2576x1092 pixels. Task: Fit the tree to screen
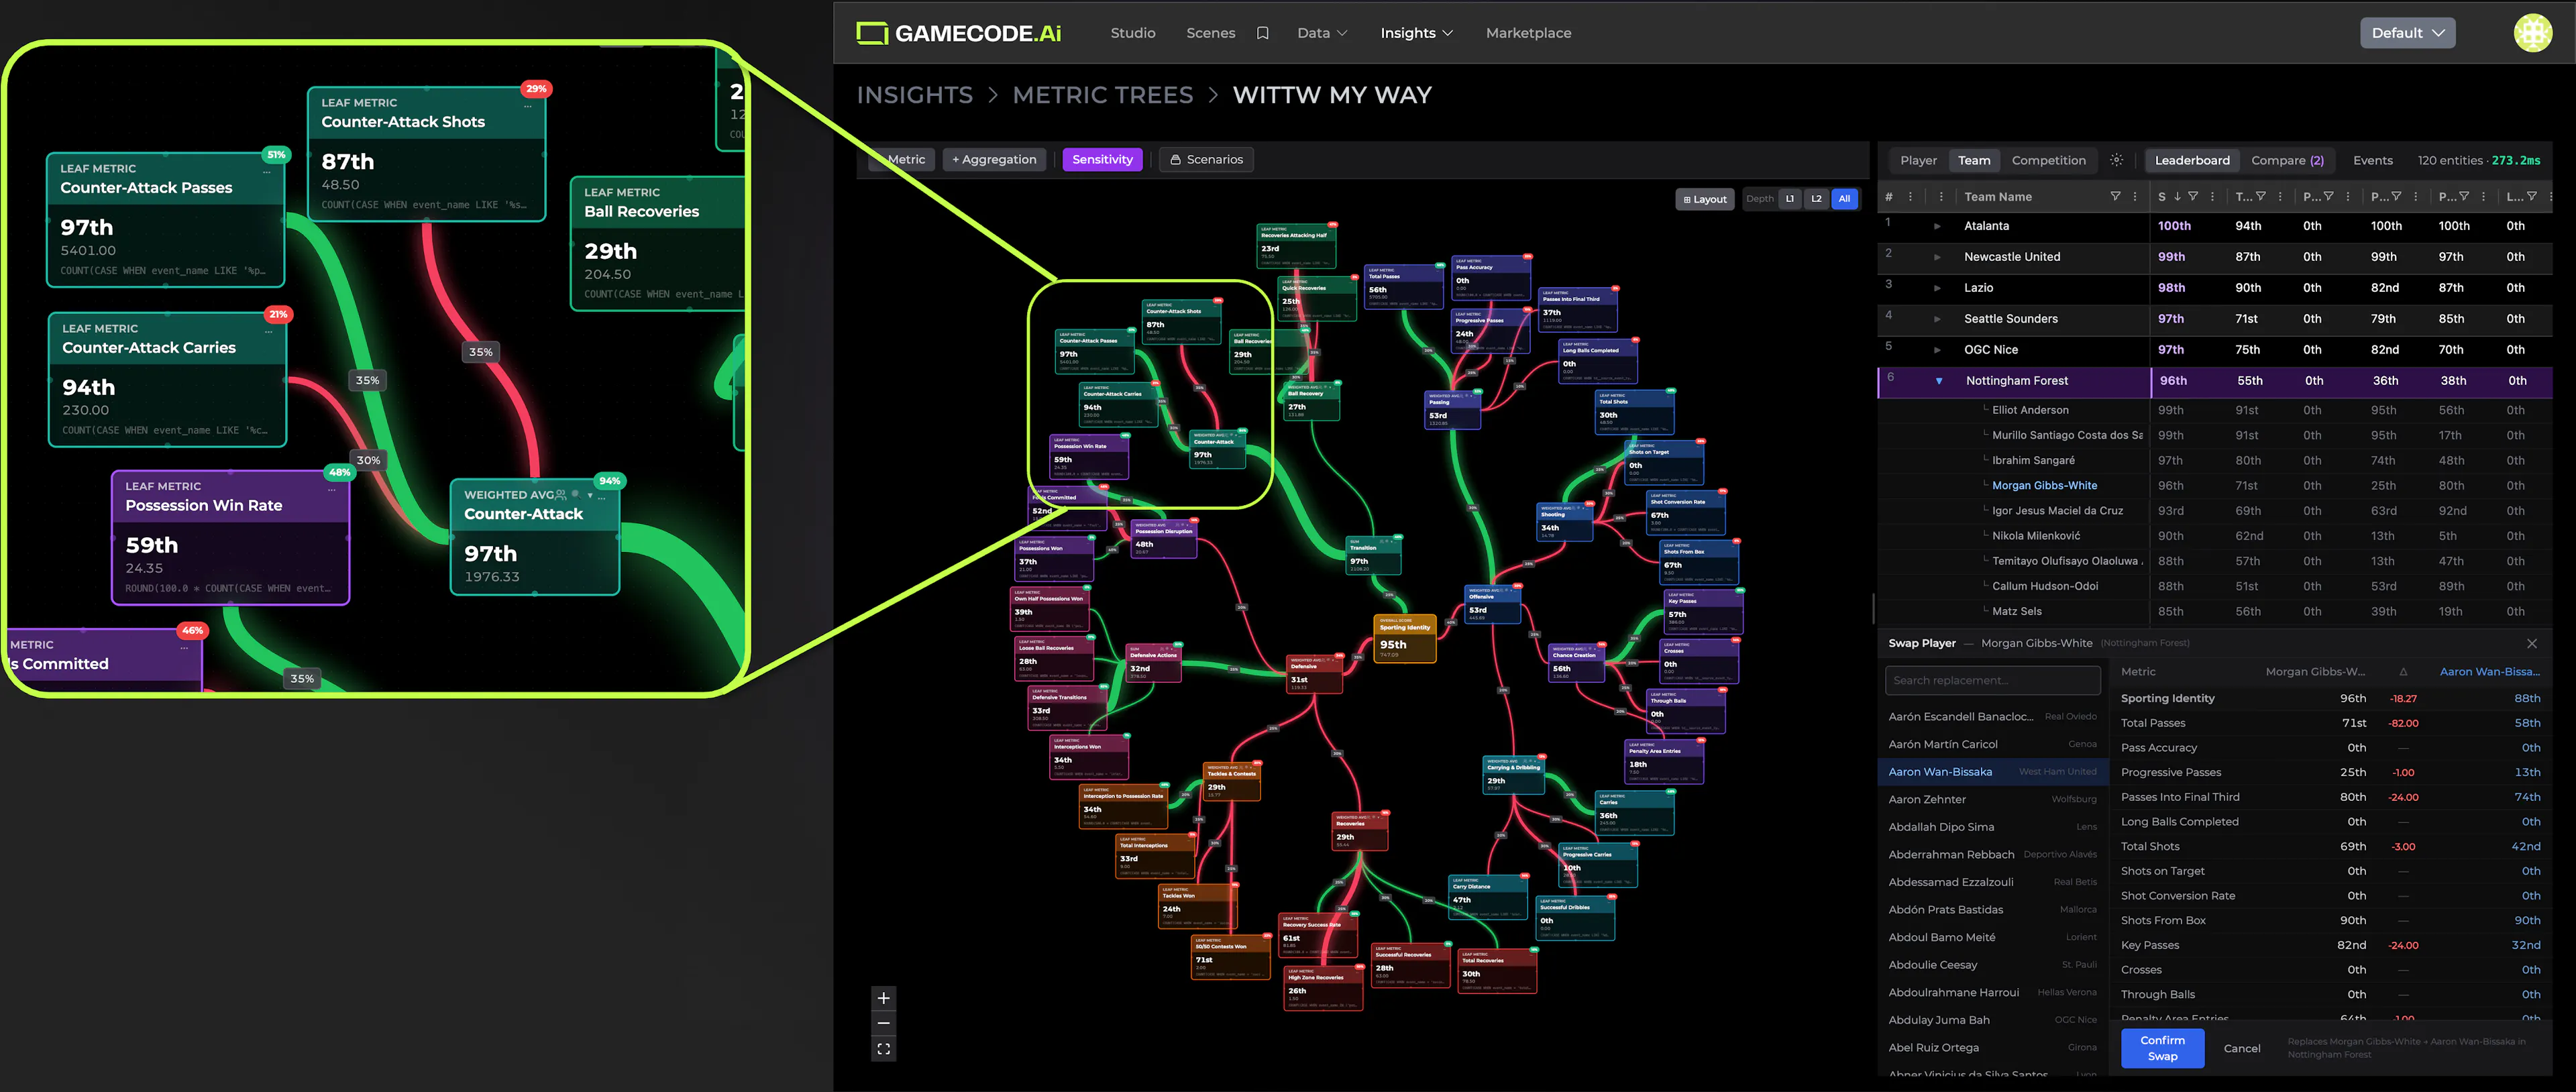click(x=883, y=1049)
